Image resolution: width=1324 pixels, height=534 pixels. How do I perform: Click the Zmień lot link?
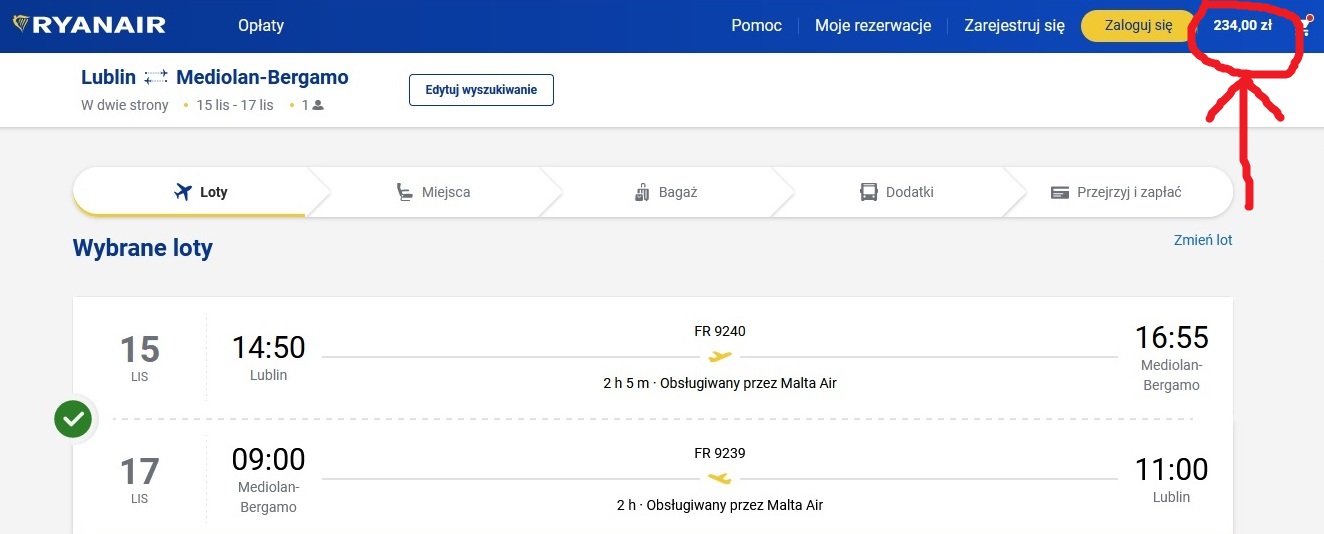1203,240
